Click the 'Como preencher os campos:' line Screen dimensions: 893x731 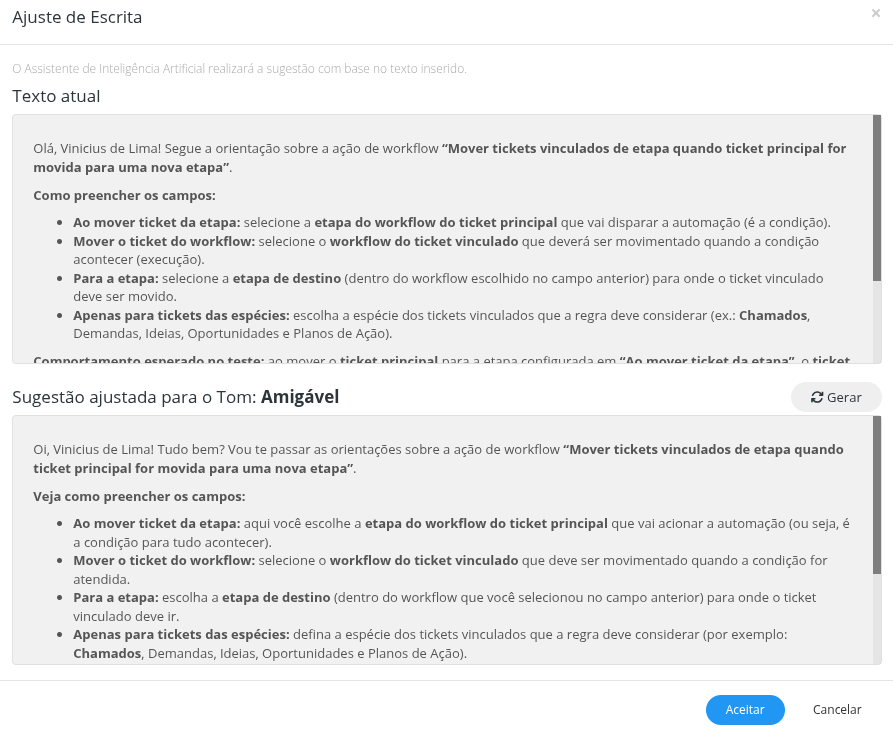point(124,195)
